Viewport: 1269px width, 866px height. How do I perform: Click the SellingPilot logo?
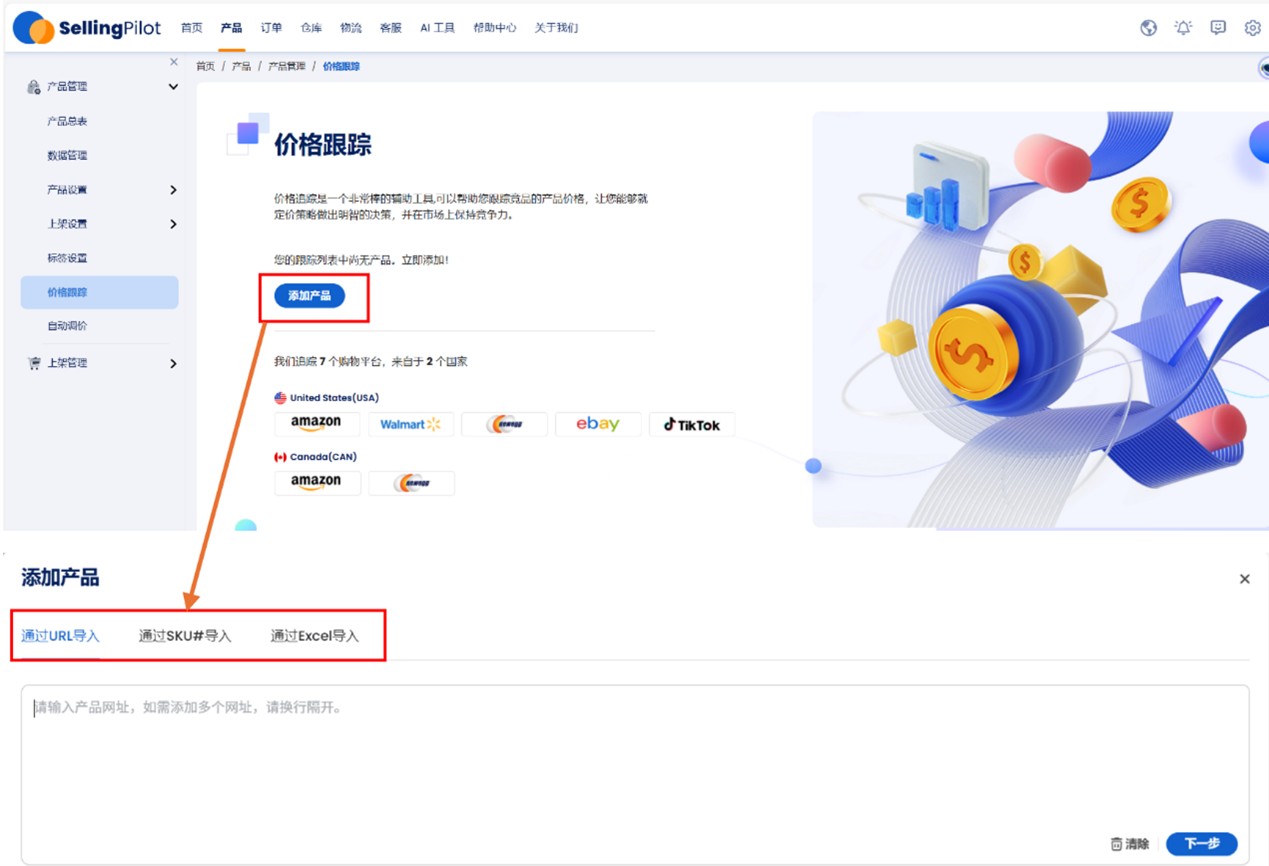87,28
